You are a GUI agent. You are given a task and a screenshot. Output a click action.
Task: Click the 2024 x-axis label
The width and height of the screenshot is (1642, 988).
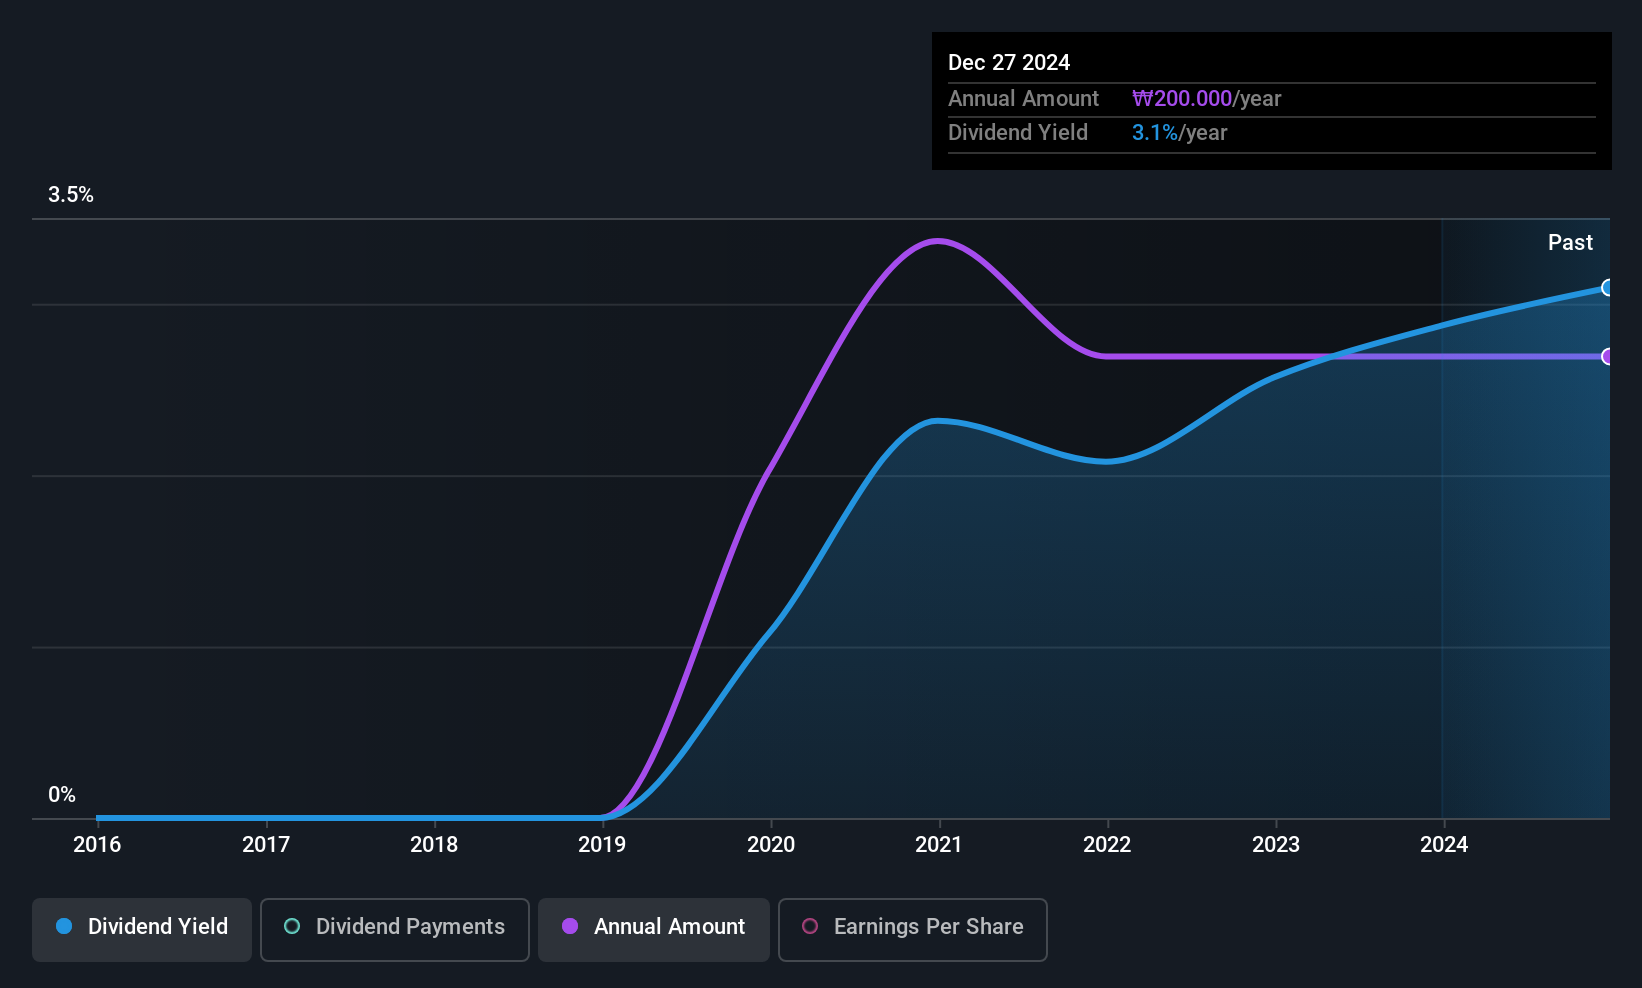[1444, 845]
